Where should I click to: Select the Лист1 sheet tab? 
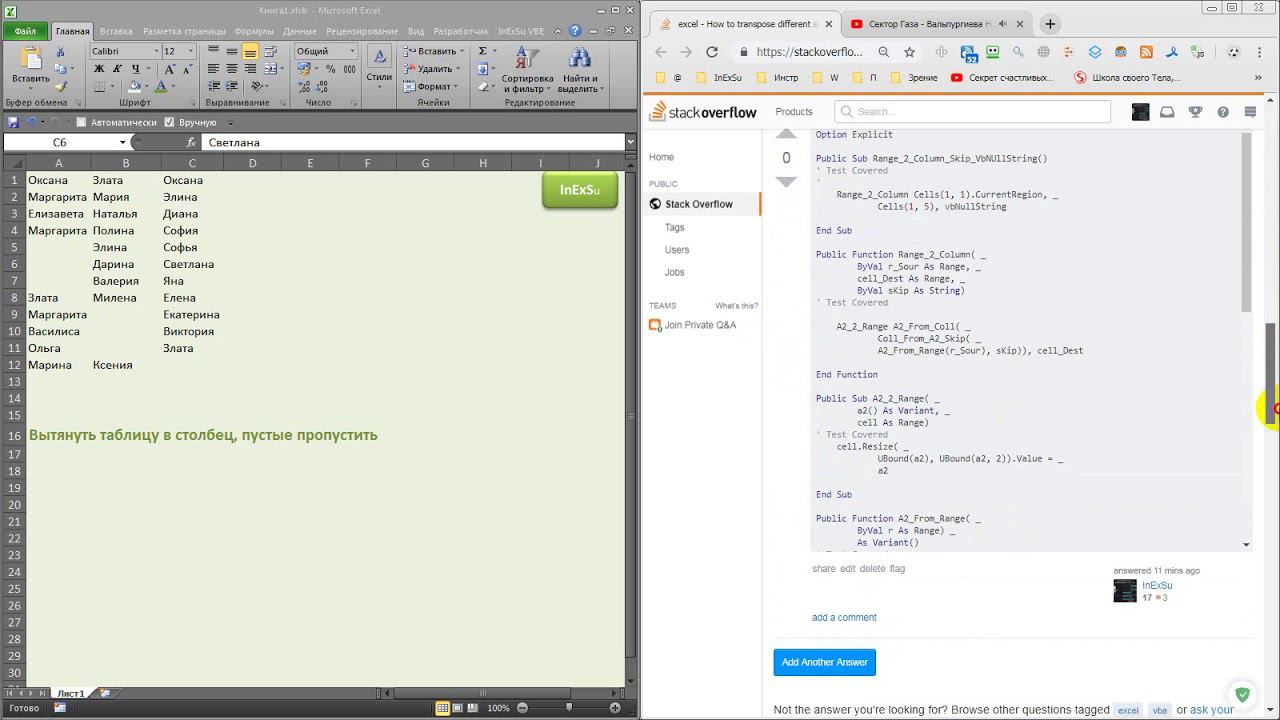[x=70, y=693]
